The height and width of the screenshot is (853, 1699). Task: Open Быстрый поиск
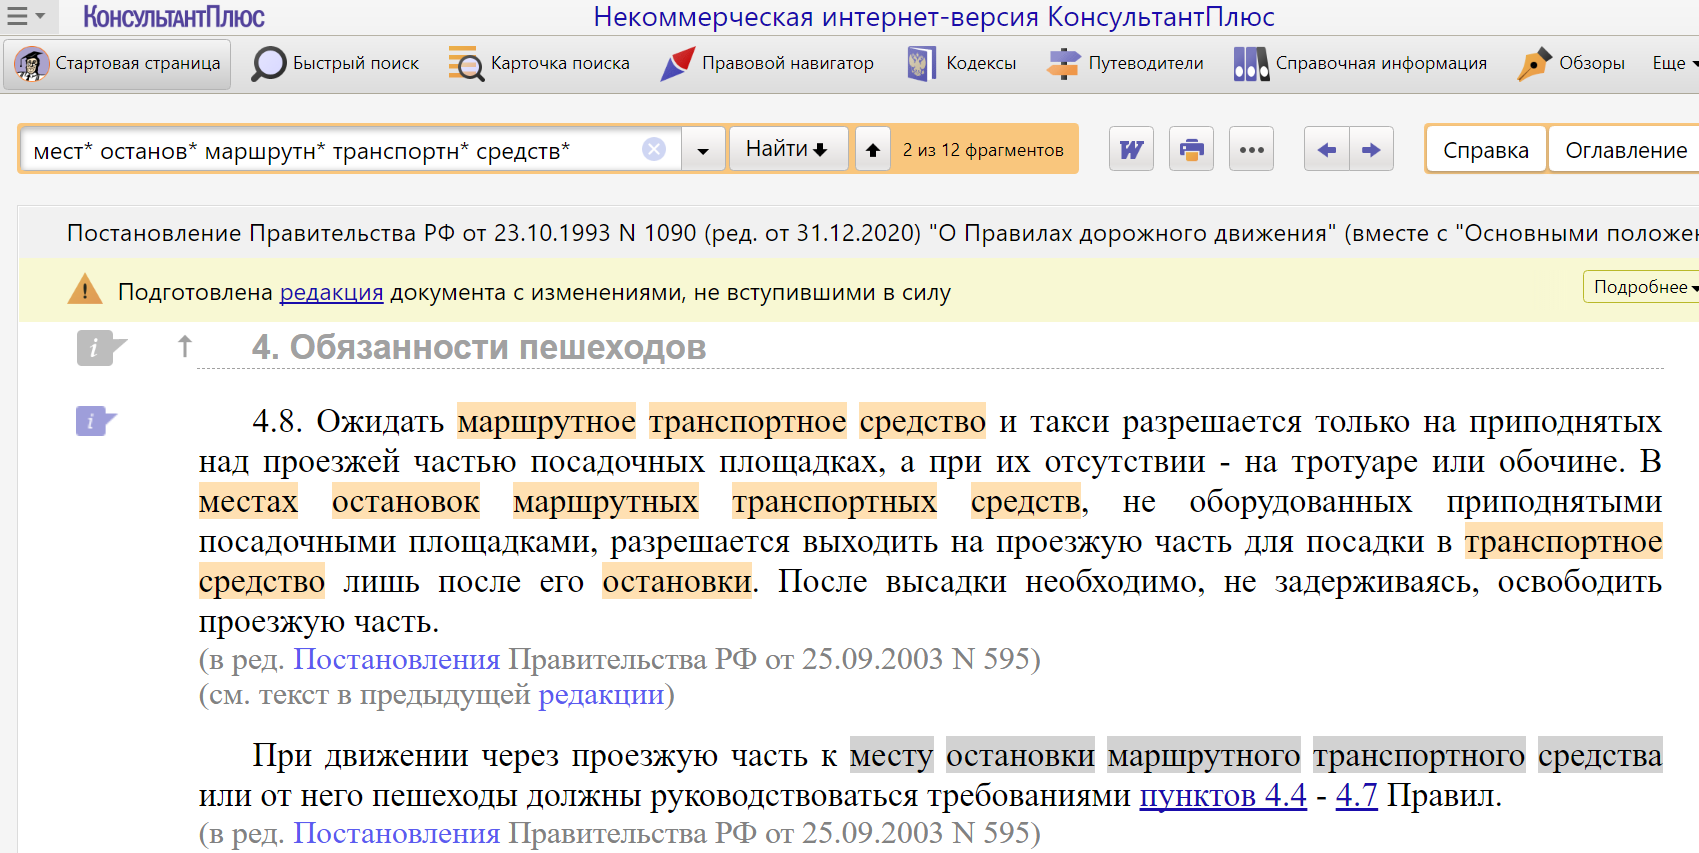(336, 64)
